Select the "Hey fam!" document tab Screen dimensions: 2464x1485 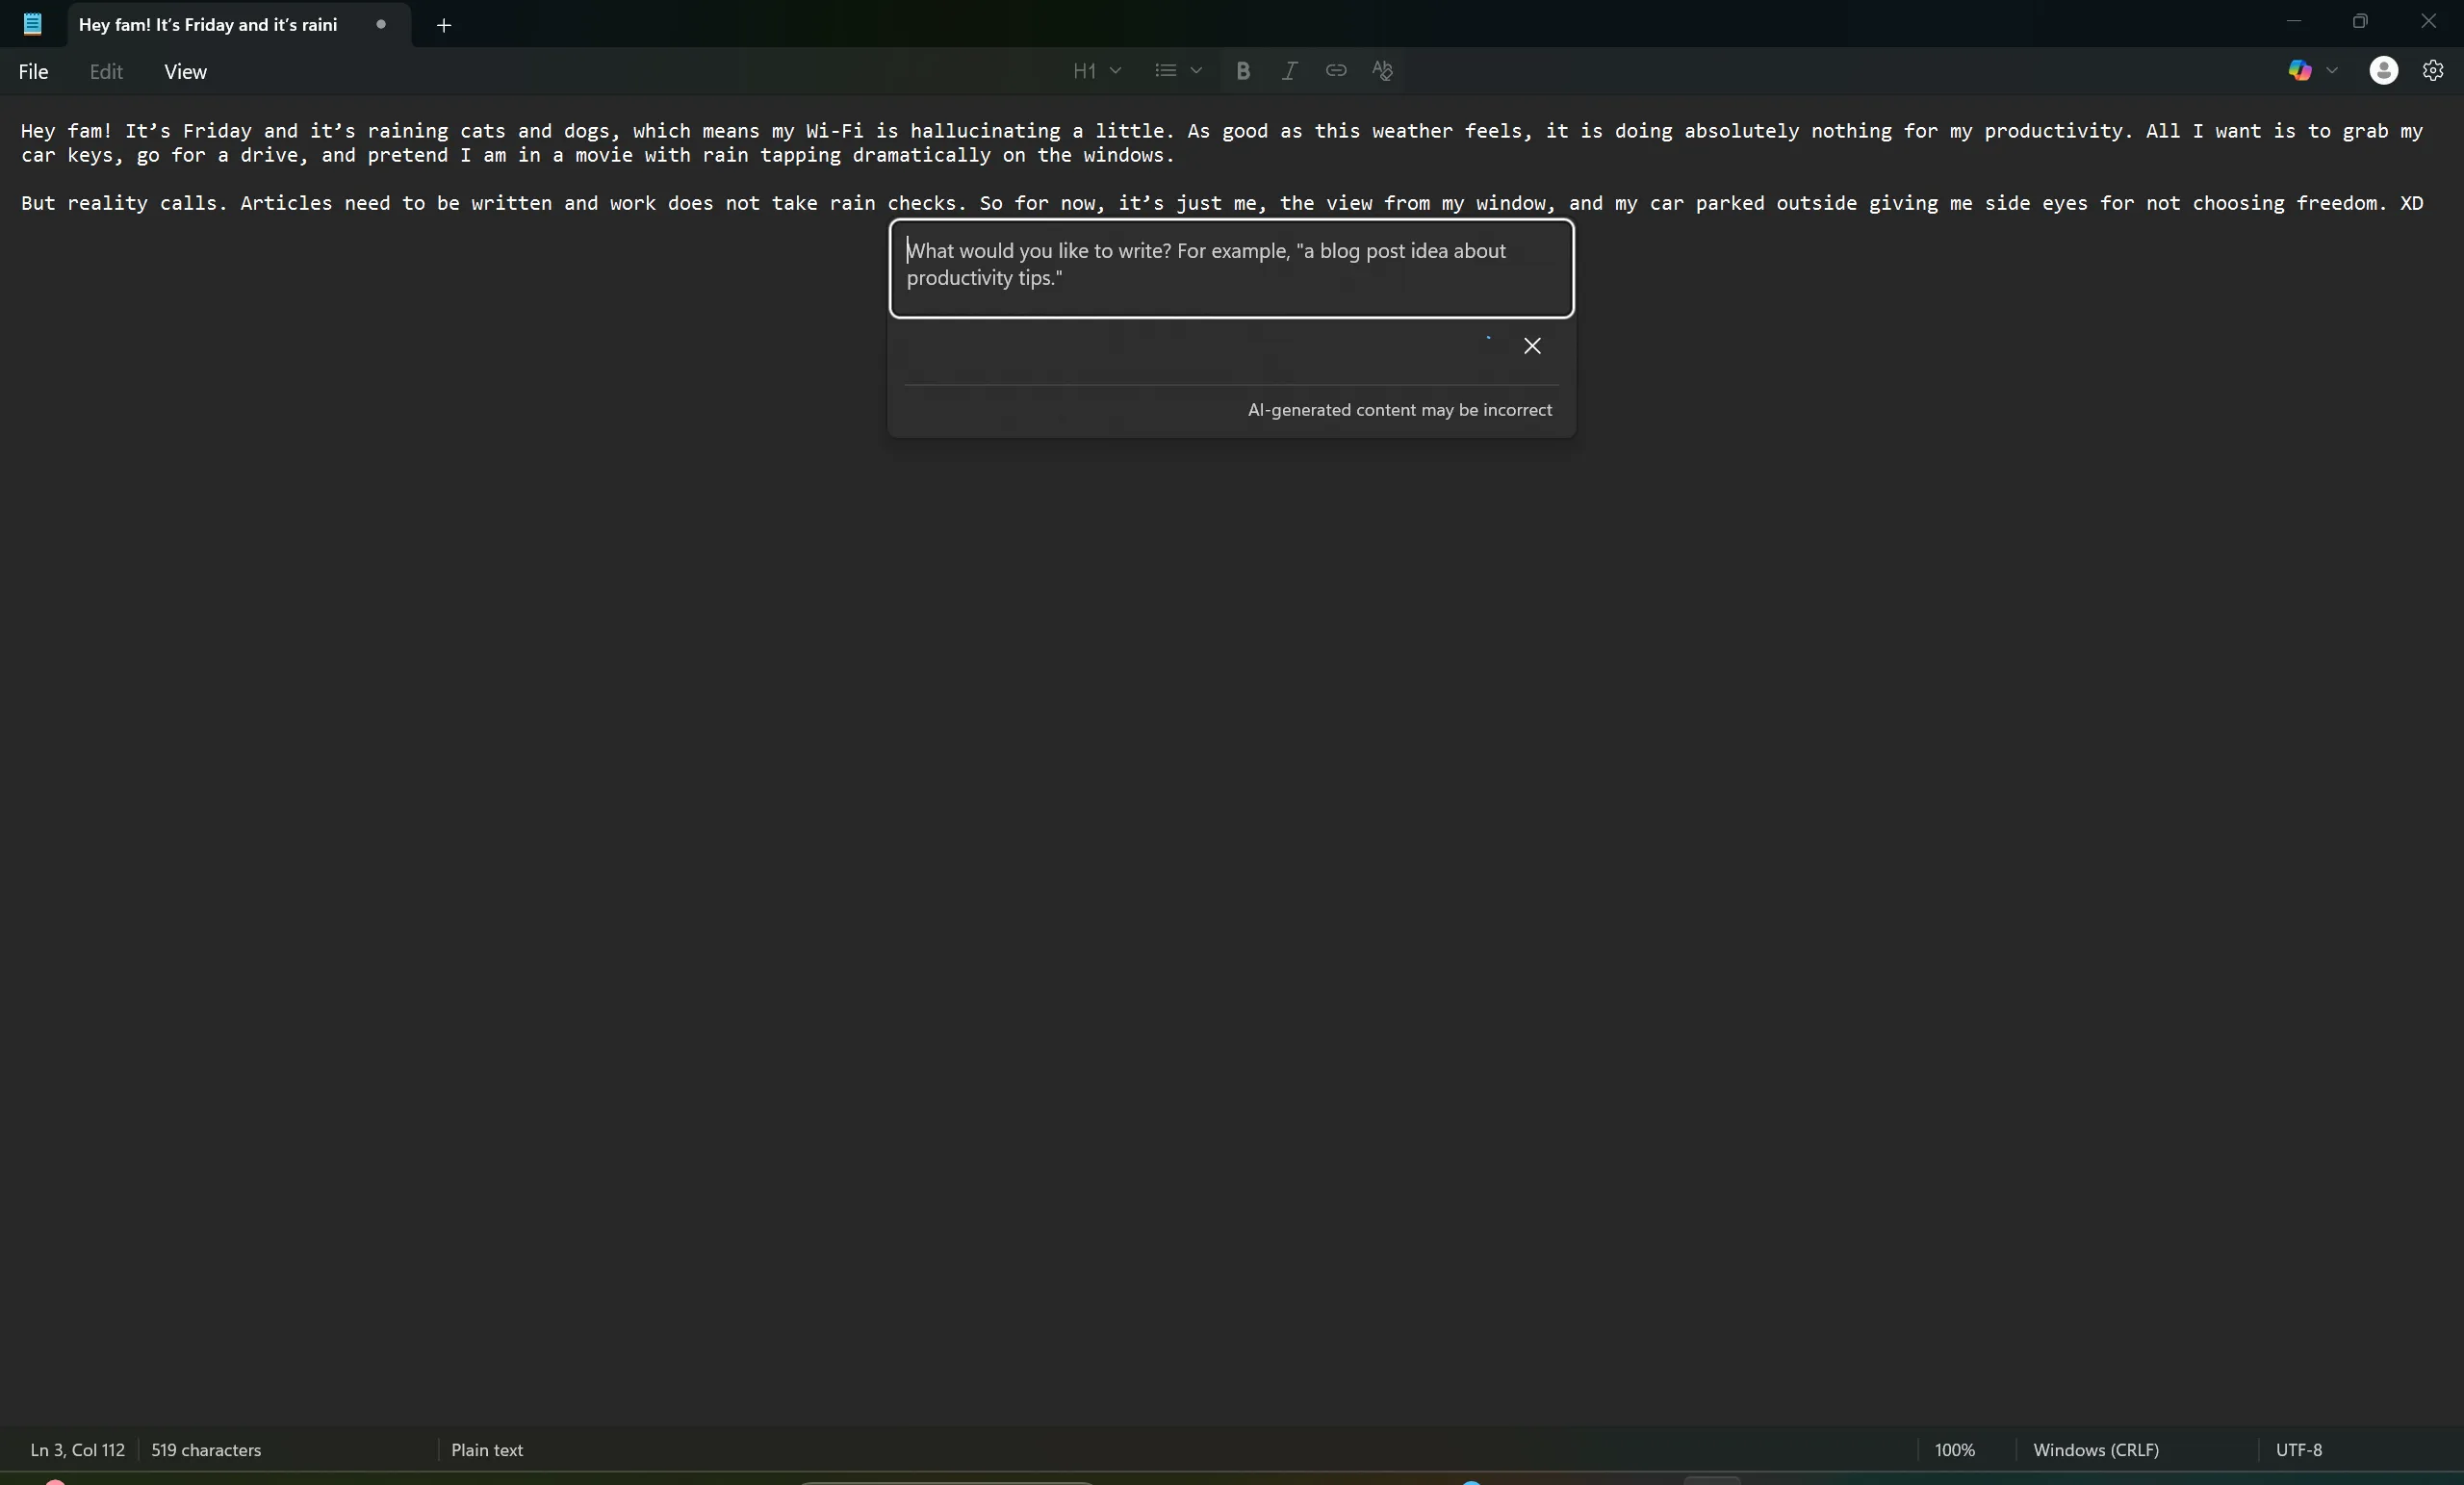coord(208,25)
